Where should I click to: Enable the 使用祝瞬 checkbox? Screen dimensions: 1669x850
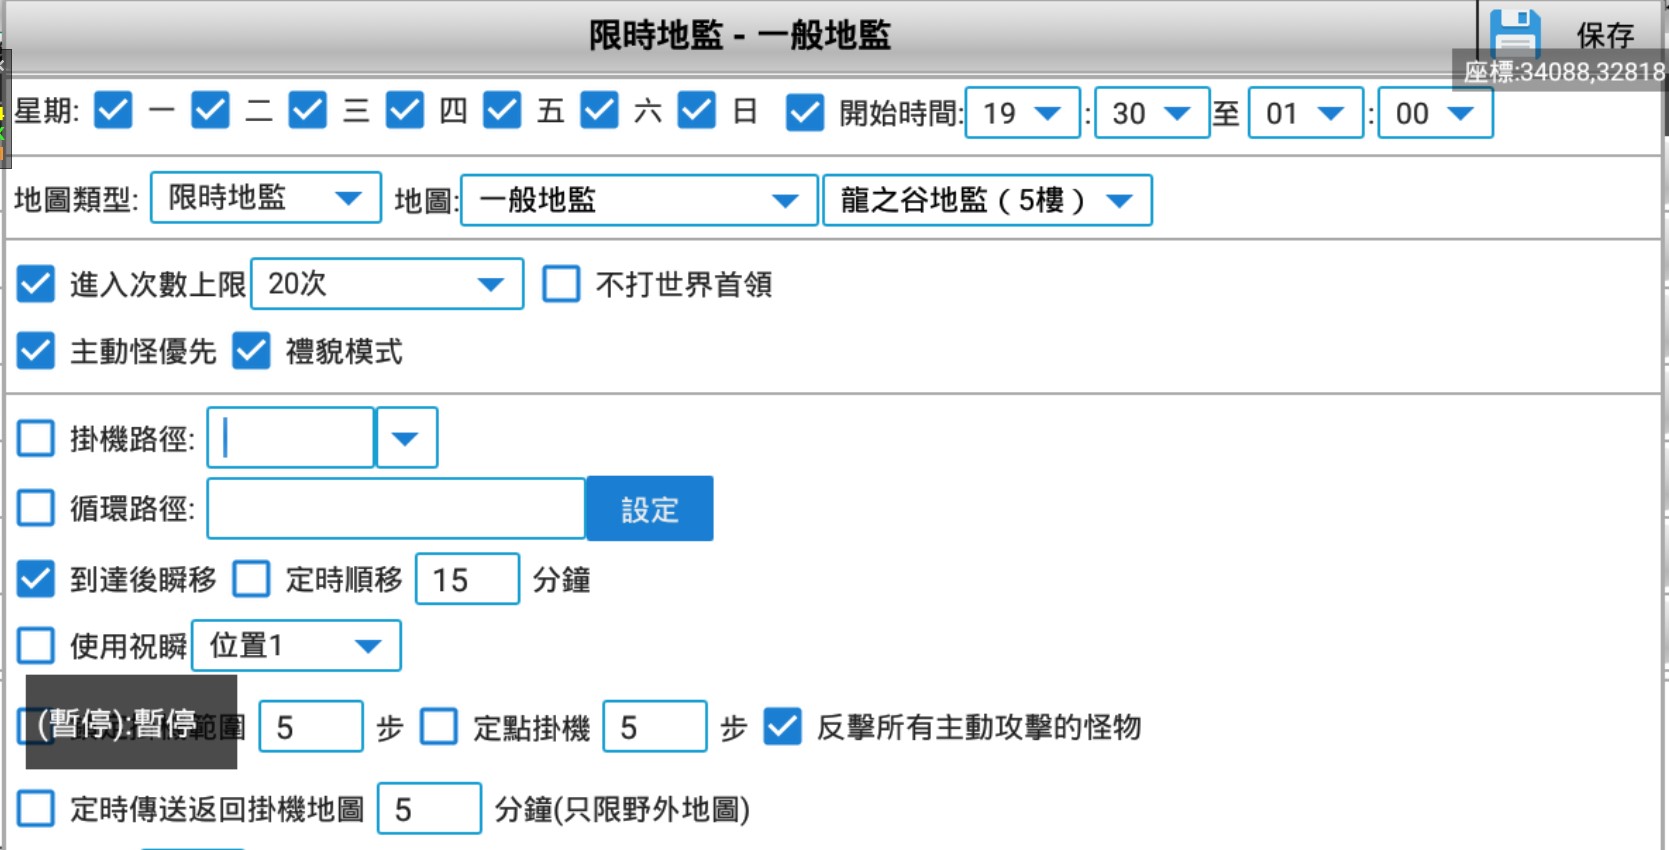[x=36, y=646]
